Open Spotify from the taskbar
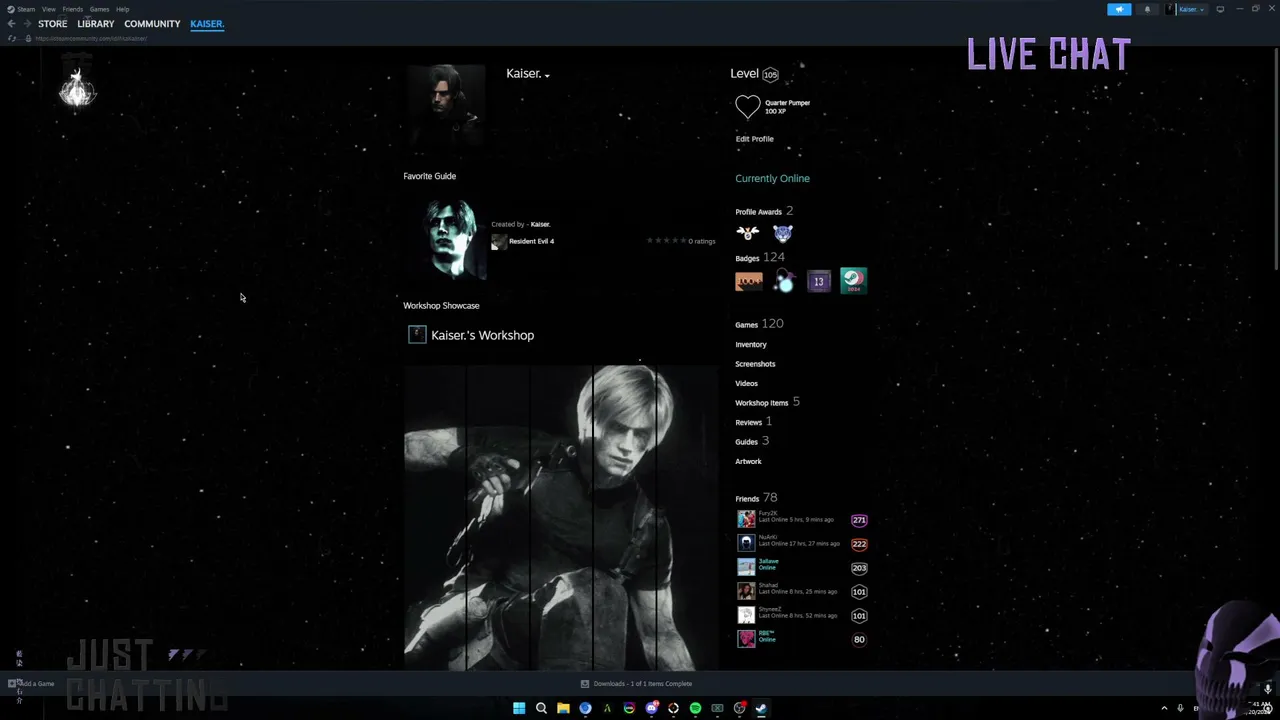The image size is (1280, 720). pyautogui.click(x=695, y=708)
